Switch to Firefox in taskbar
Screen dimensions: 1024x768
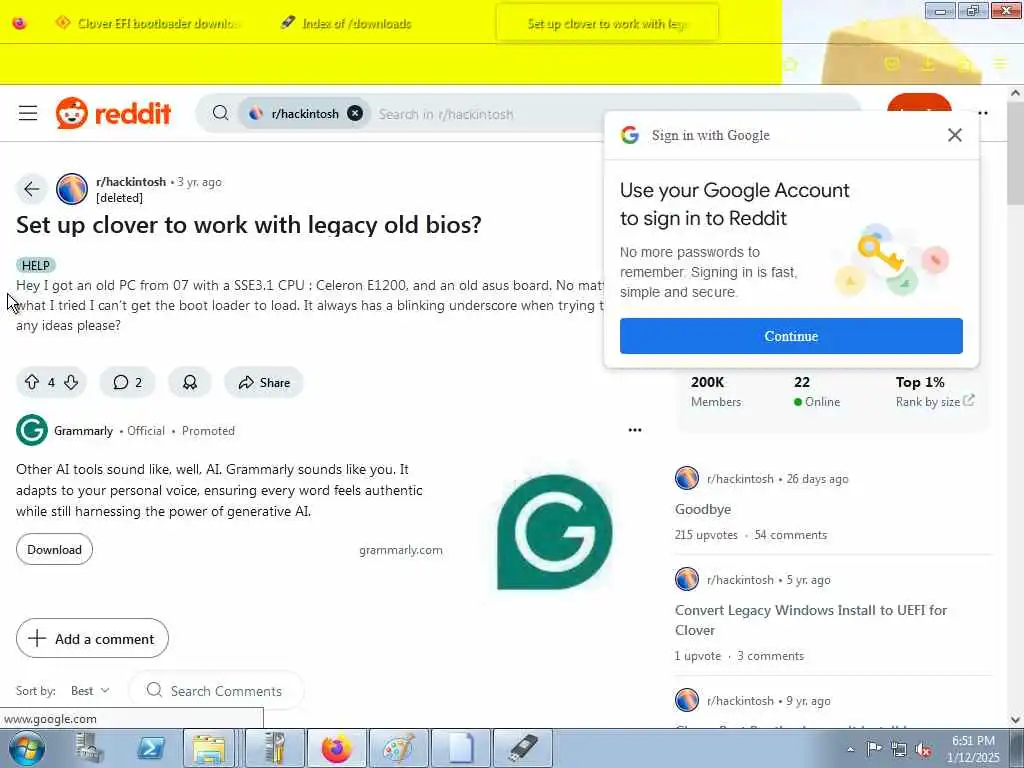[336, 748]
